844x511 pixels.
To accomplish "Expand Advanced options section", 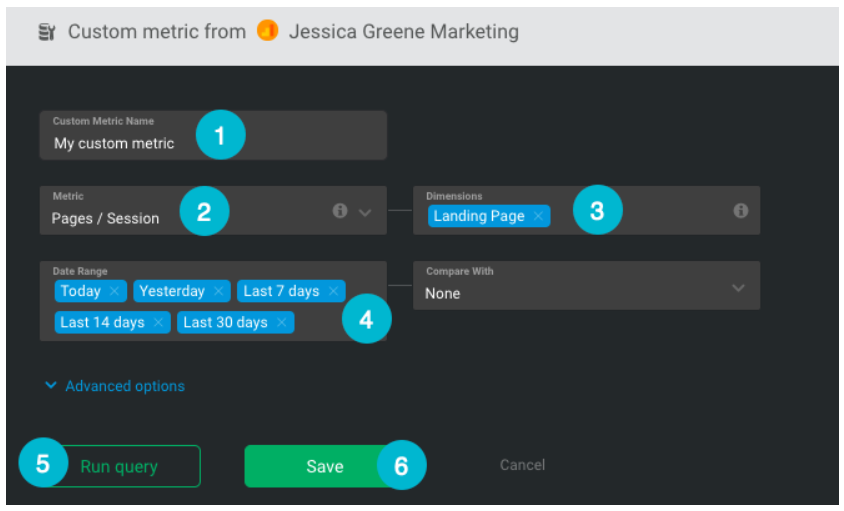I will pyautogui.click(x=115, y=386).
